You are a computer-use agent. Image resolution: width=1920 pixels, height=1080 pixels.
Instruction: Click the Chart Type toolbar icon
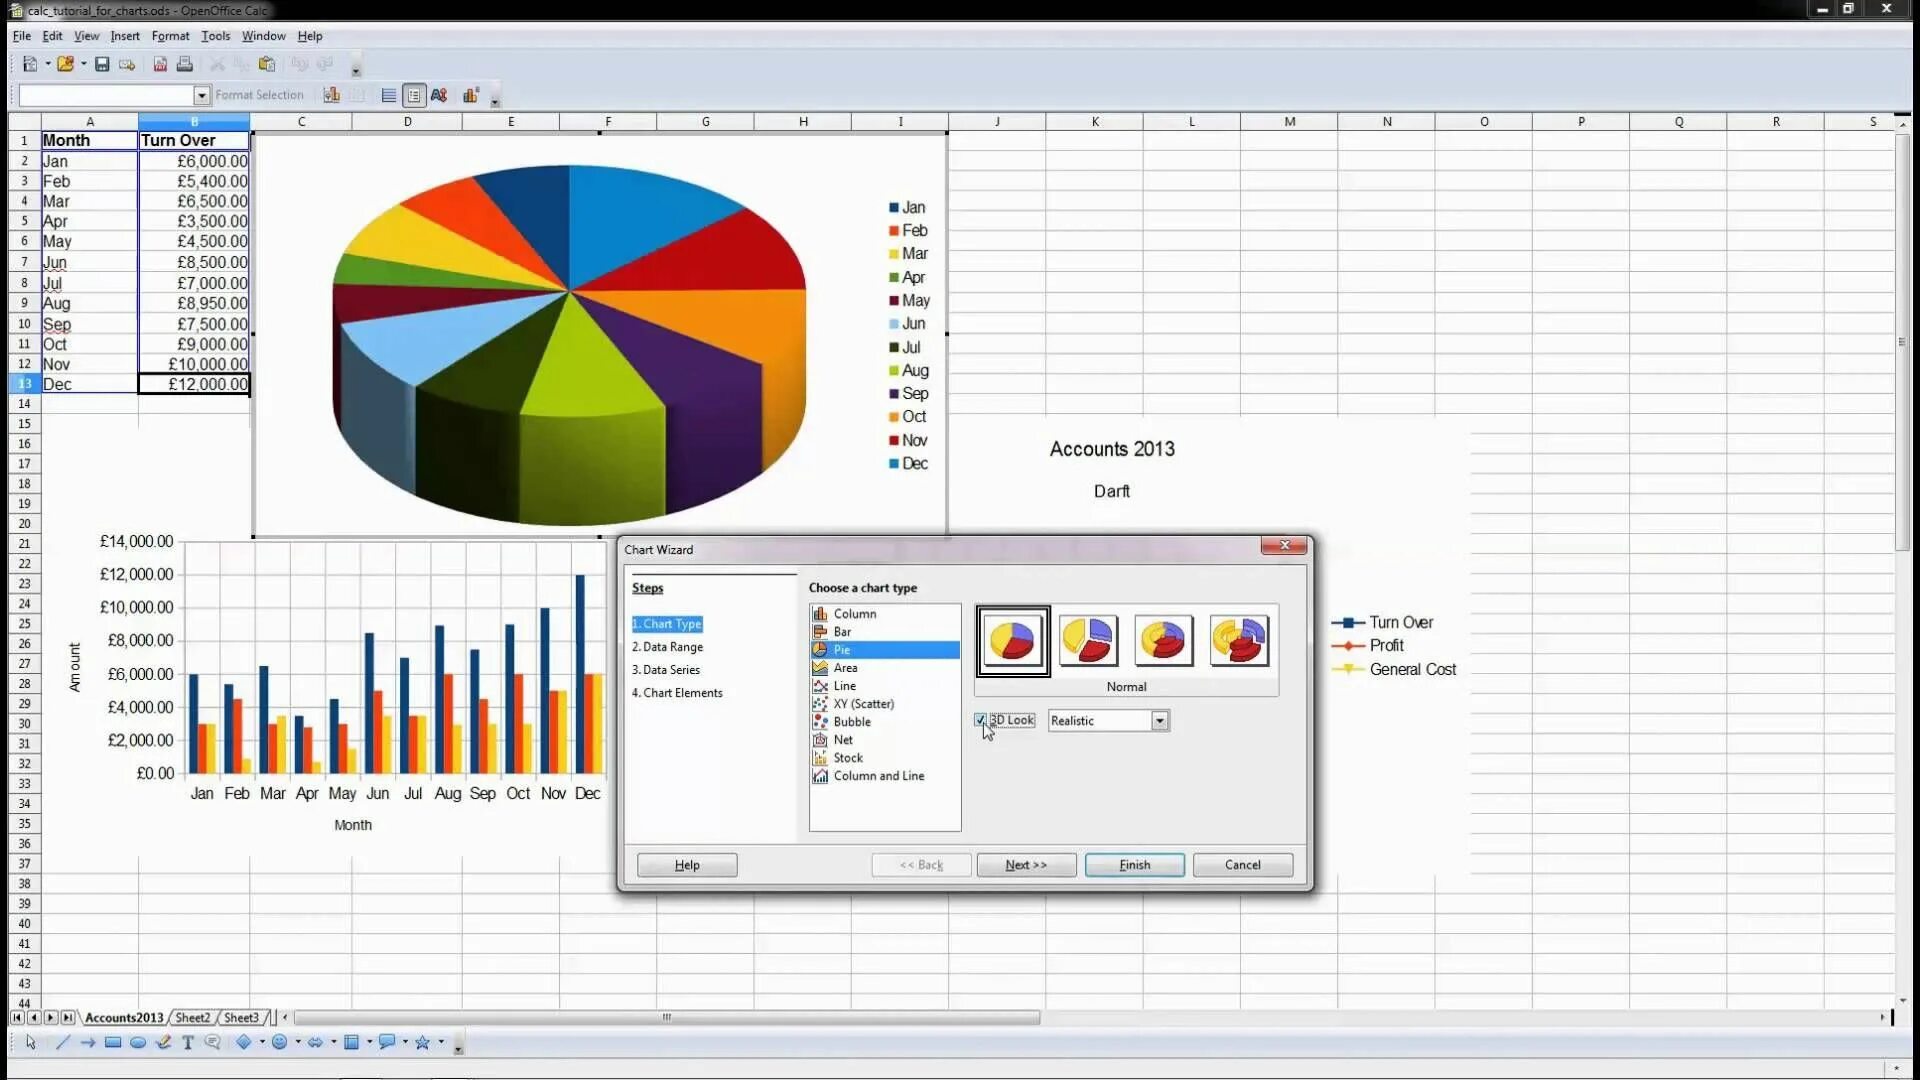[332, 95]
